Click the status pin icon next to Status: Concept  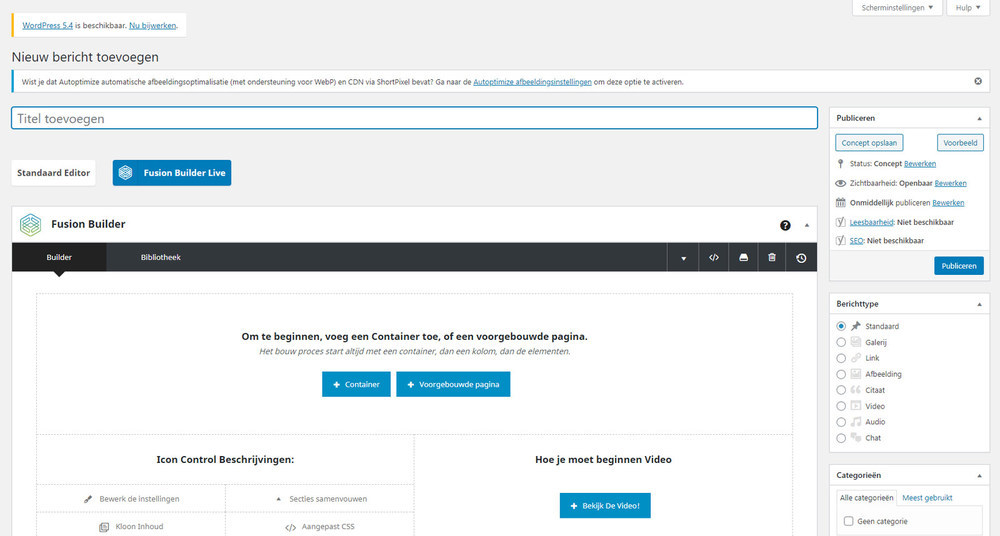[841, 163]
